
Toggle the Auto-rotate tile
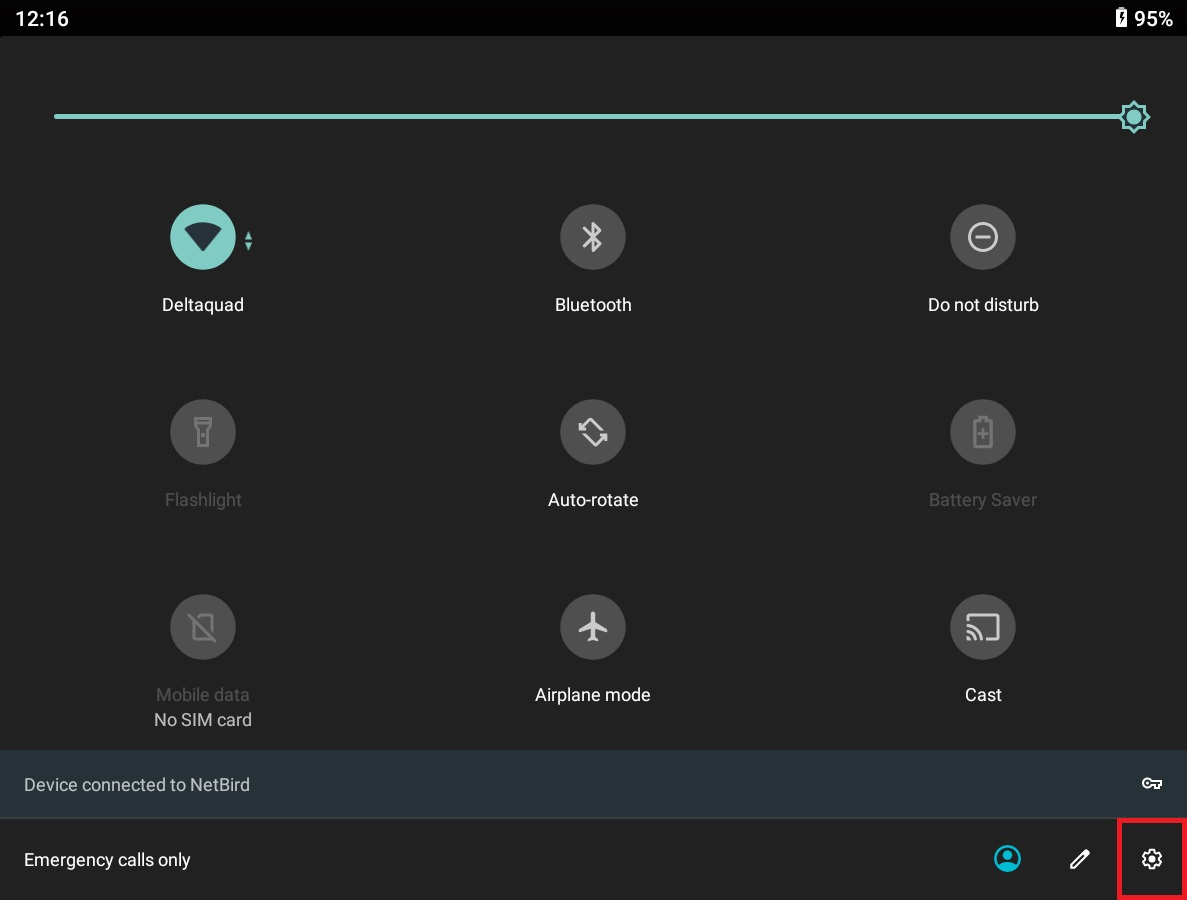click(x=592, y=432)
